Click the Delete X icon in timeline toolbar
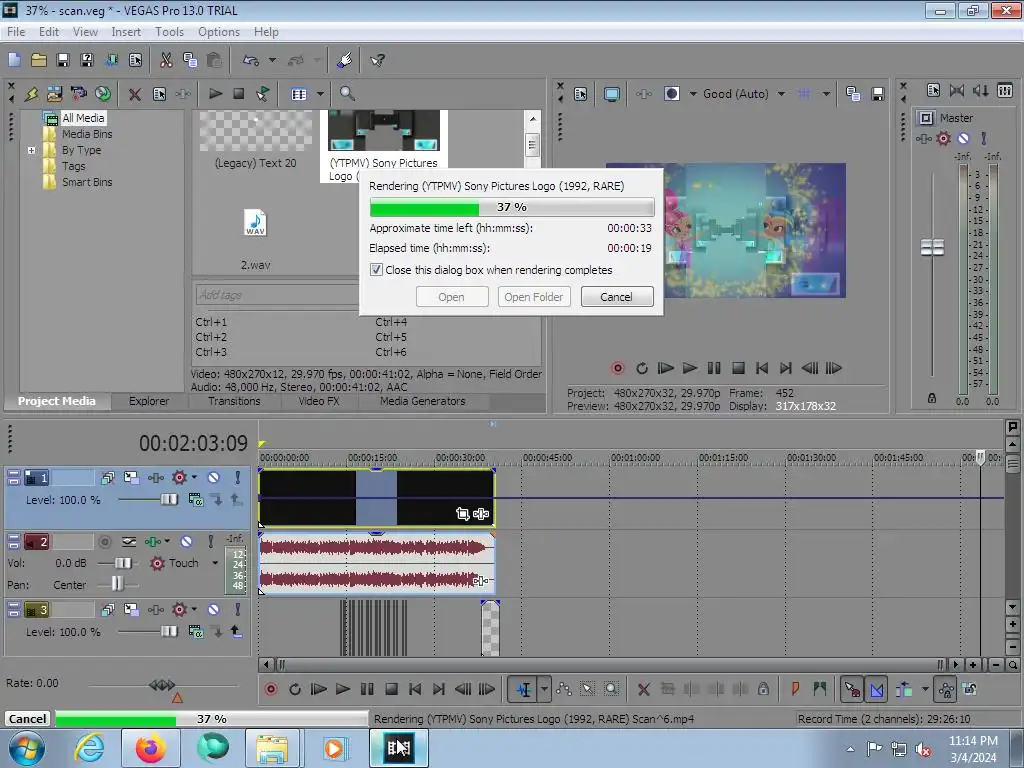This screenshot has height=768, width=1024. pos(643,689)
